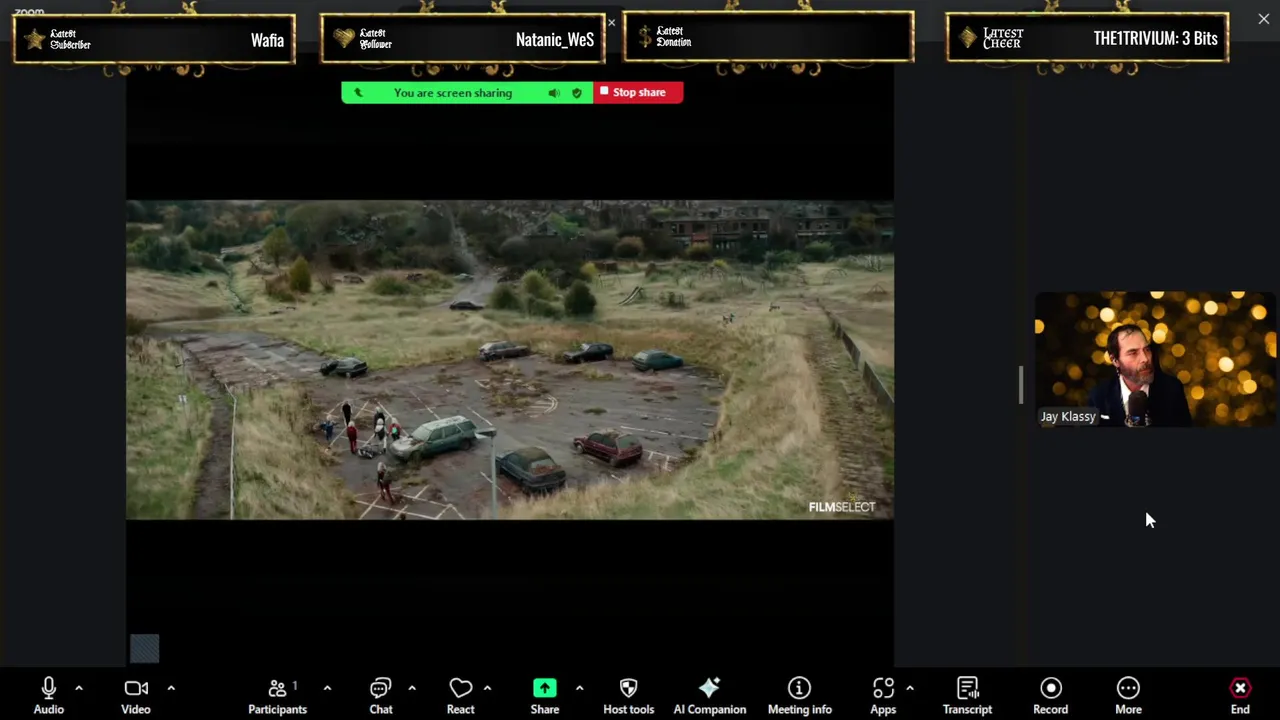Click the Latest Follower heart icon

point(344,38)
